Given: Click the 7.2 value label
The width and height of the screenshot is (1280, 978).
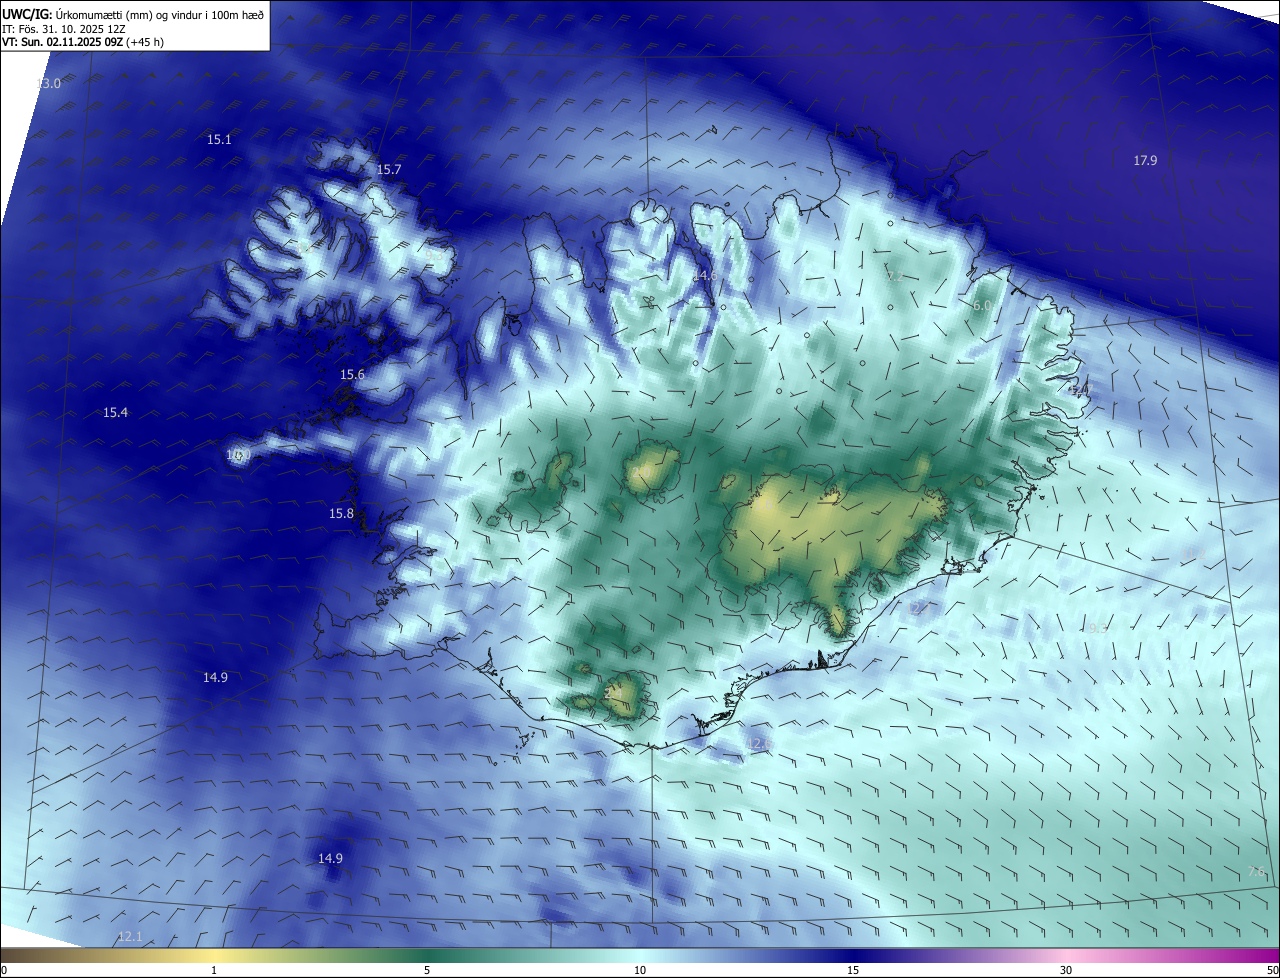Looking at the screenshot, I should [895, 276].
